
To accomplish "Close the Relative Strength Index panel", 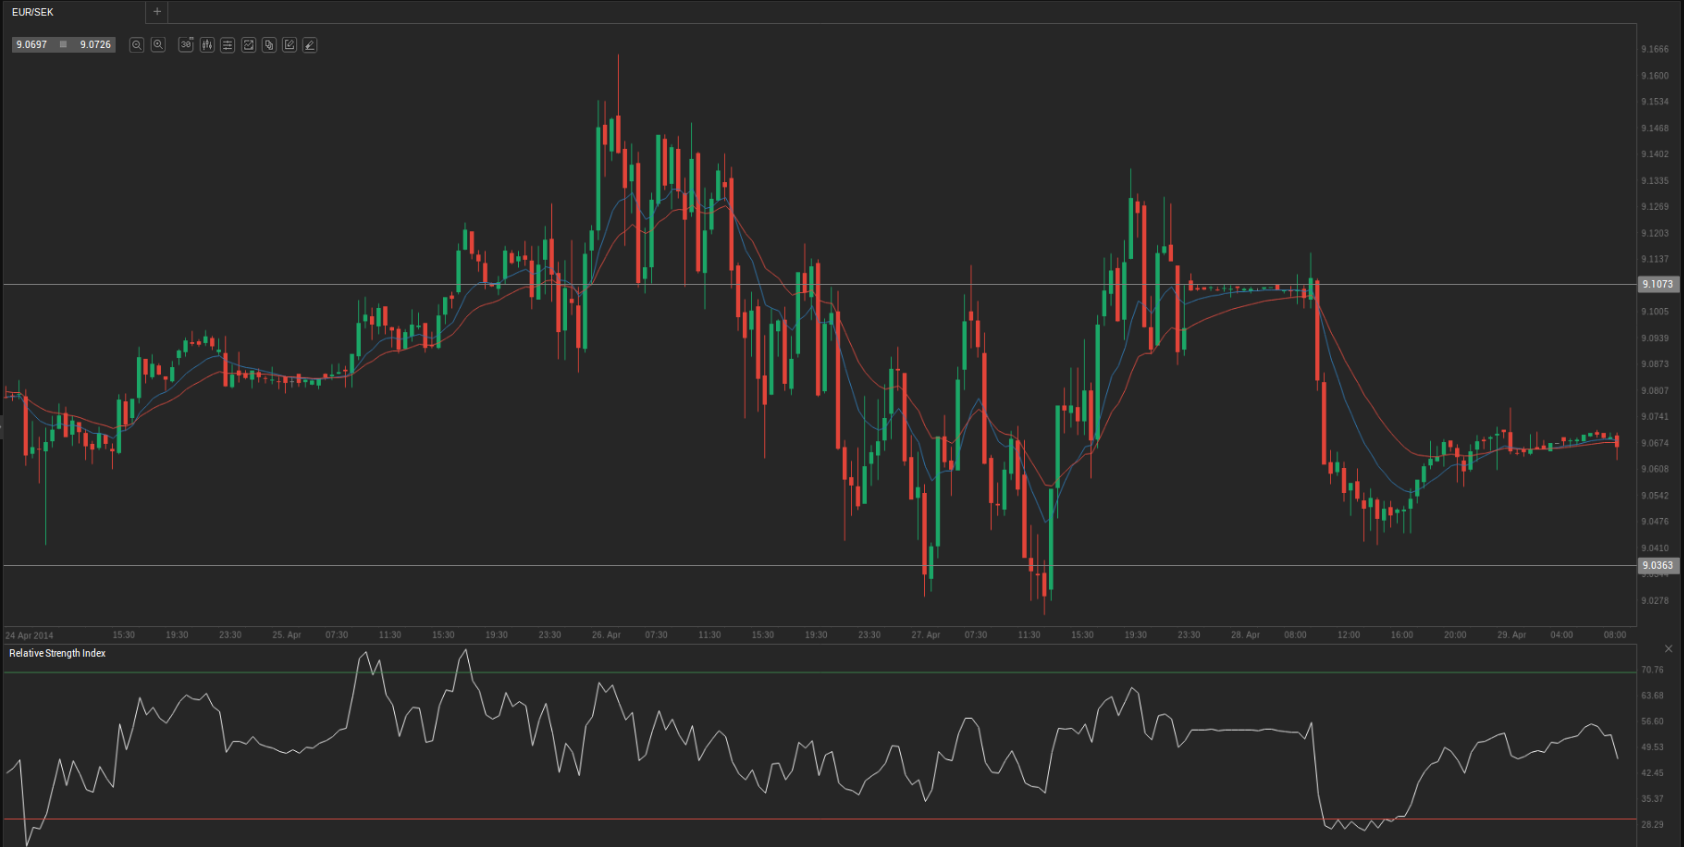I will pyautogui.click(x=1668, y=649).
